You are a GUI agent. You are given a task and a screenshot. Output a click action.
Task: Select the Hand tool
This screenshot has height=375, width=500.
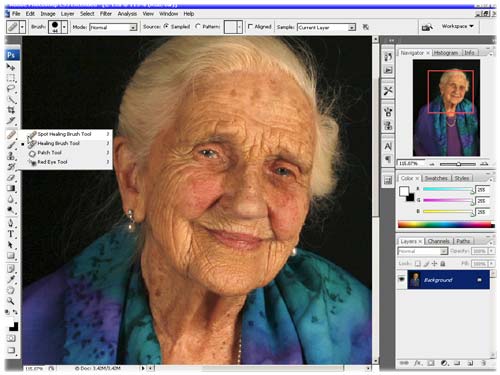coord(11,290)
